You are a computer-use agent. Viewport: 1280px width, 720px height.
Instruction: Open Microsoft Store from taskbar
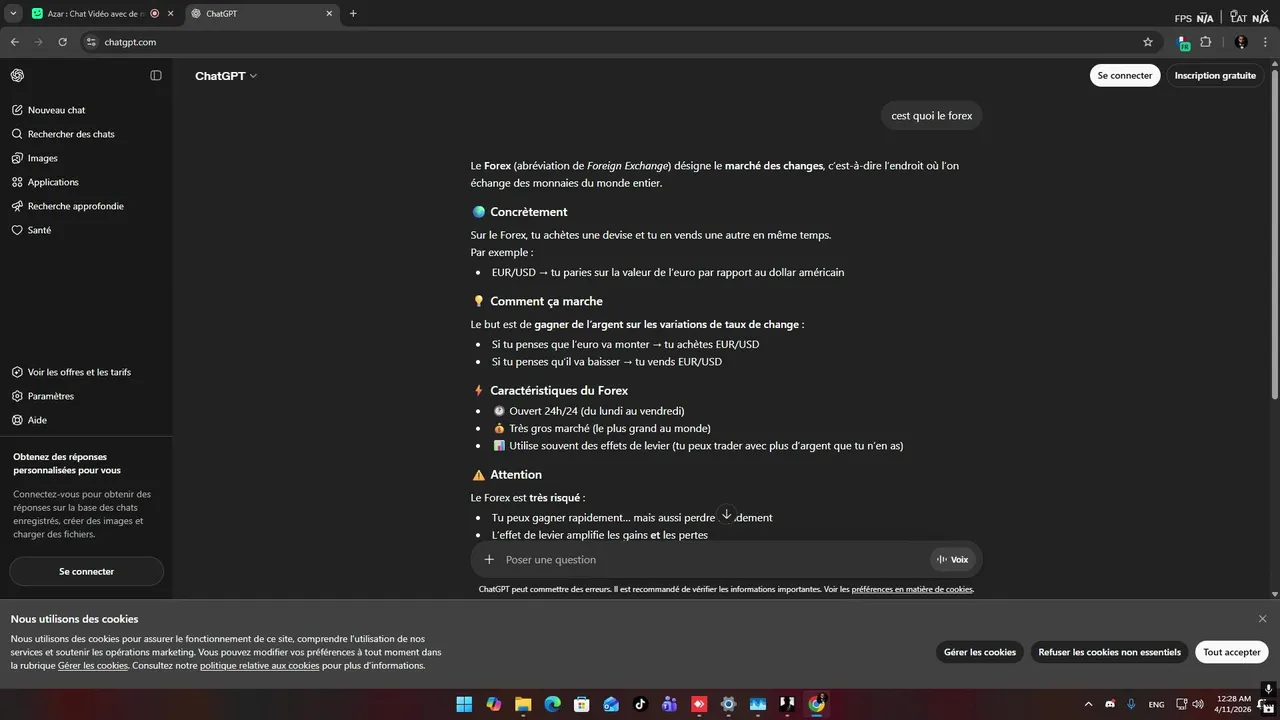click(581, 704)
